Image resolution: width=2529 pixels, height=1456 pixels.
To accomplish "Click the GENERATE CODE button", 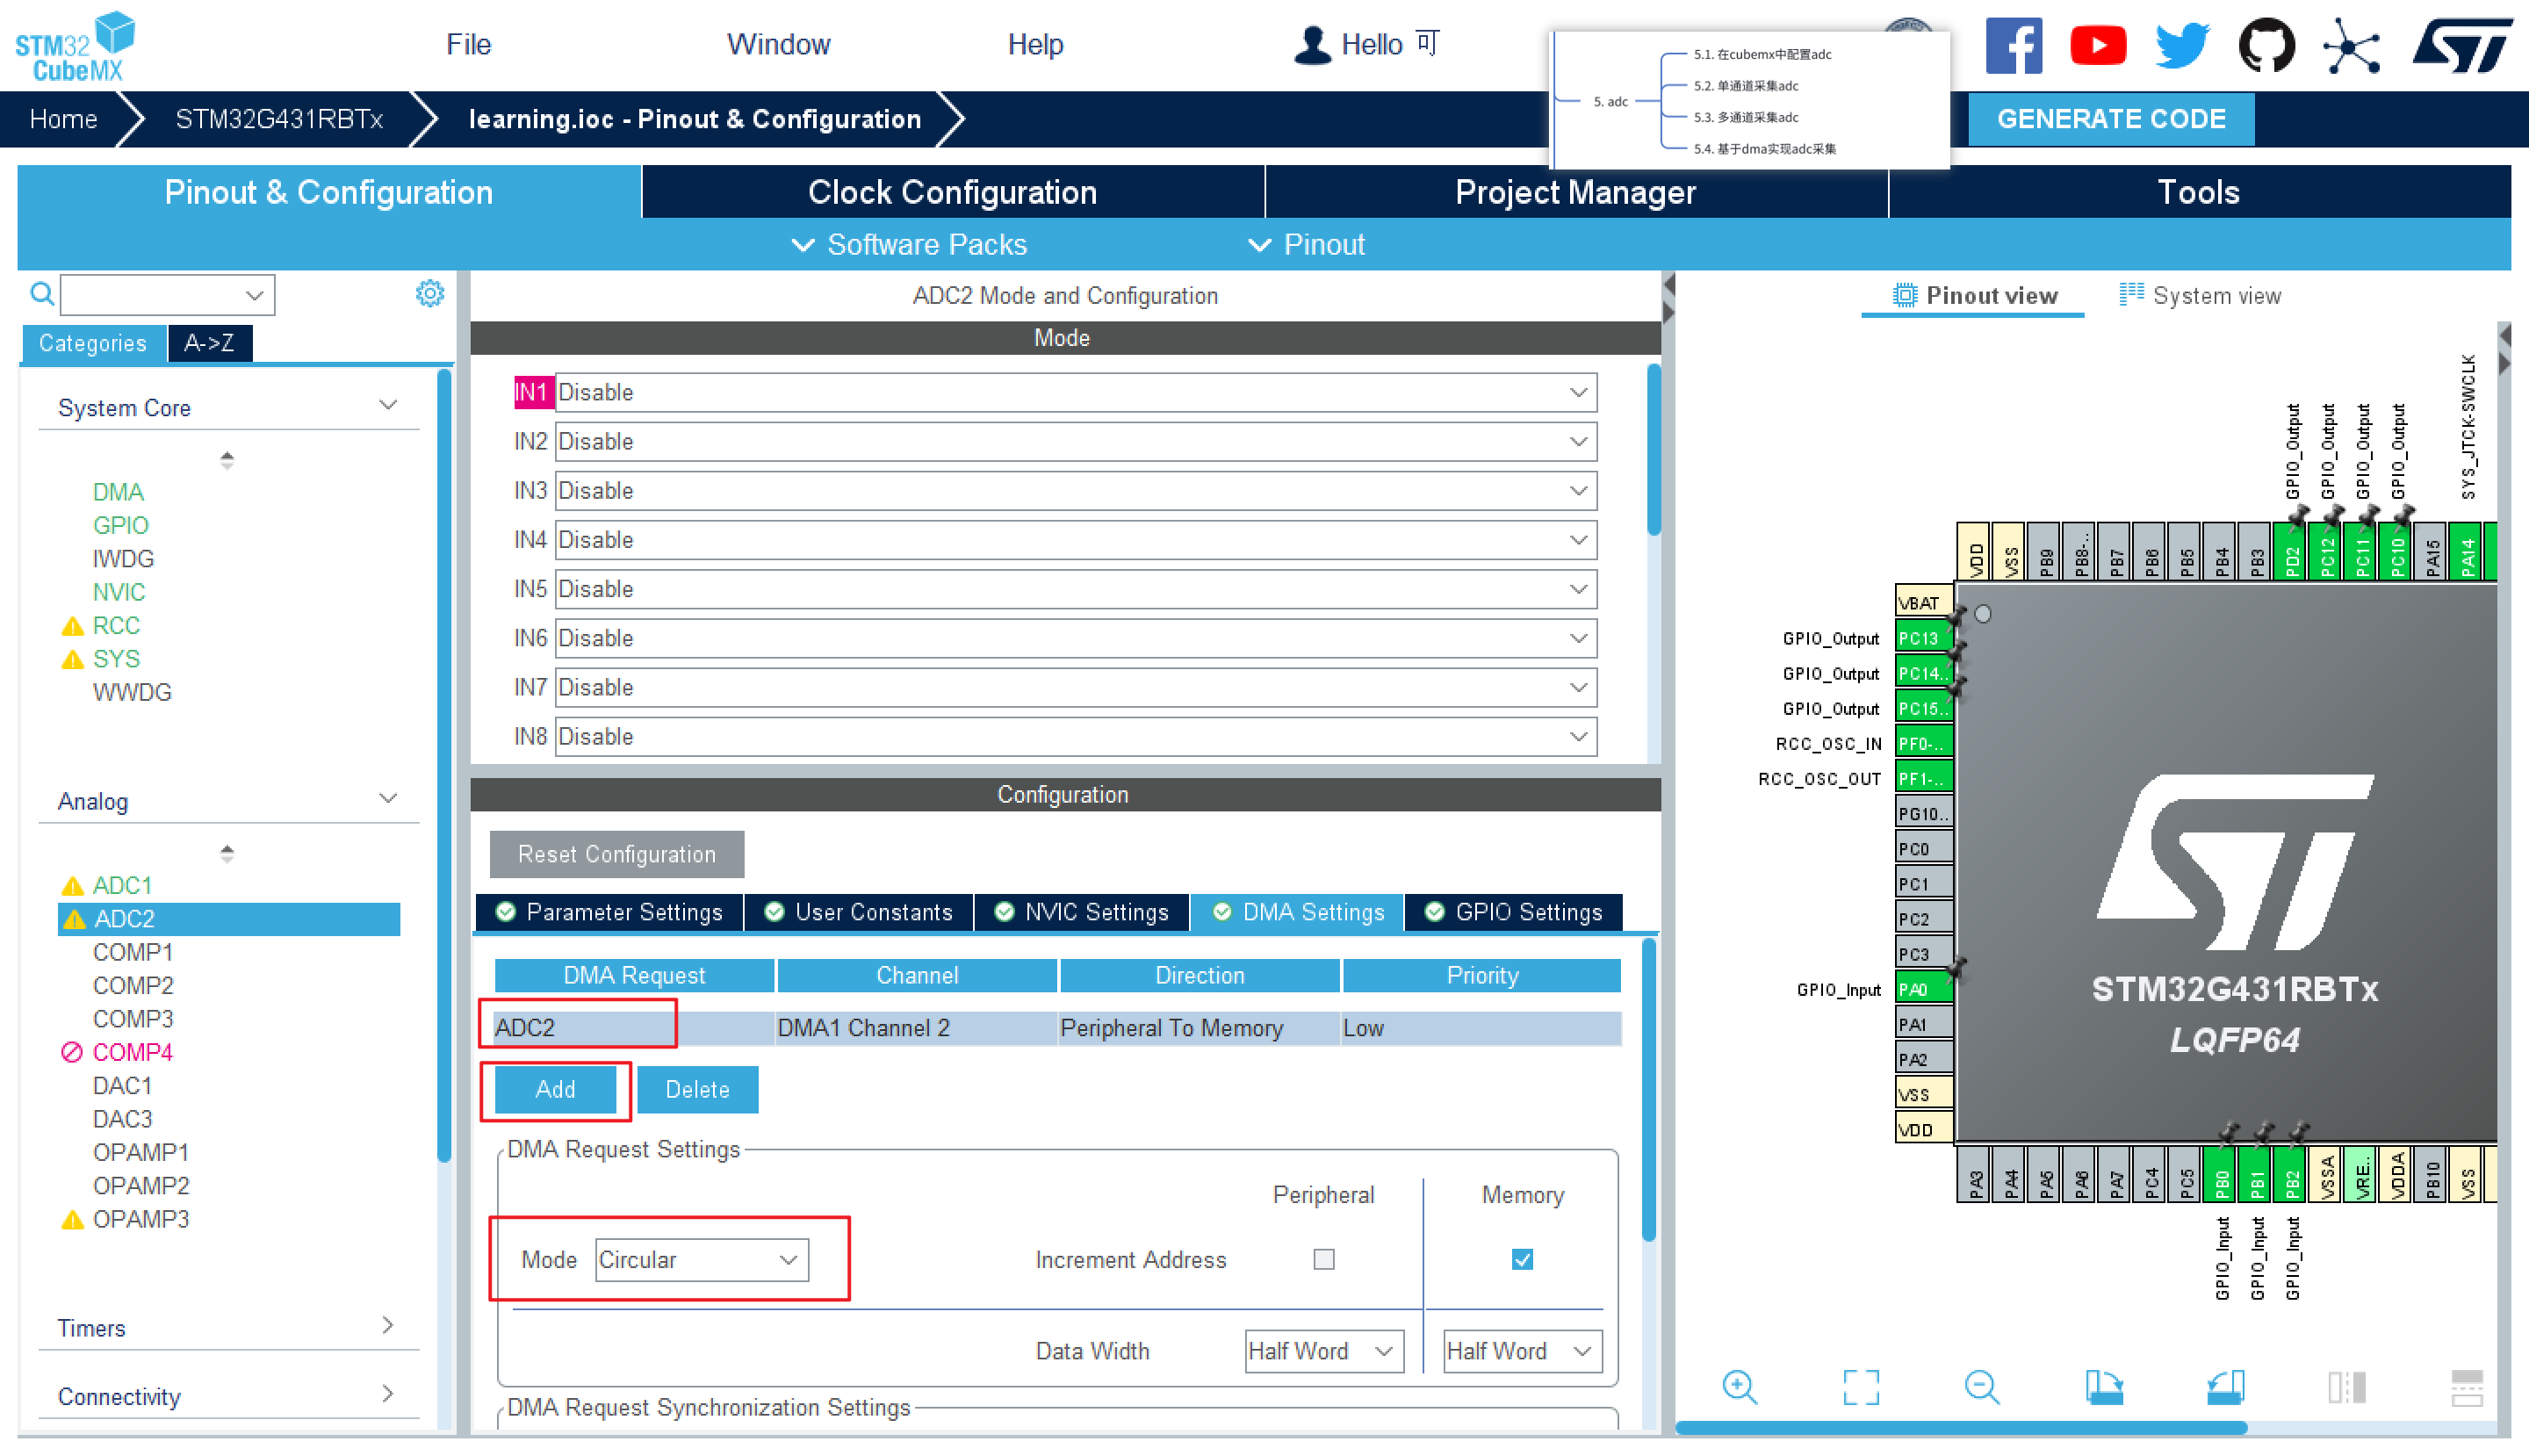I will click(2110, 119).
